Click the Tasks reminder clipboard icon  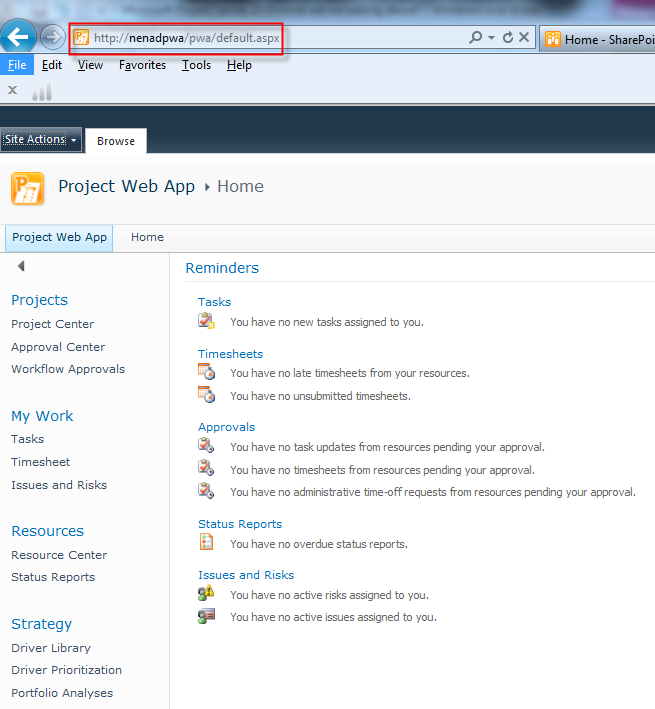[x=206, y=321]
